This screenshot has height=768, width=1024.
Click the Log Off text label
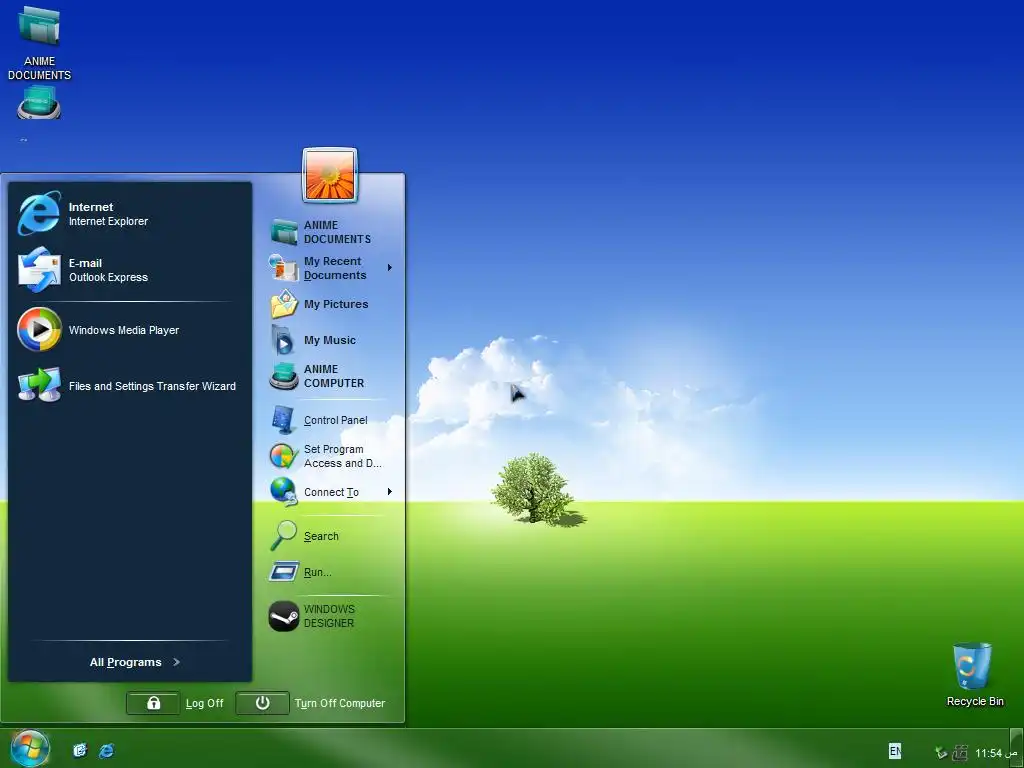[x=204, y=703]
